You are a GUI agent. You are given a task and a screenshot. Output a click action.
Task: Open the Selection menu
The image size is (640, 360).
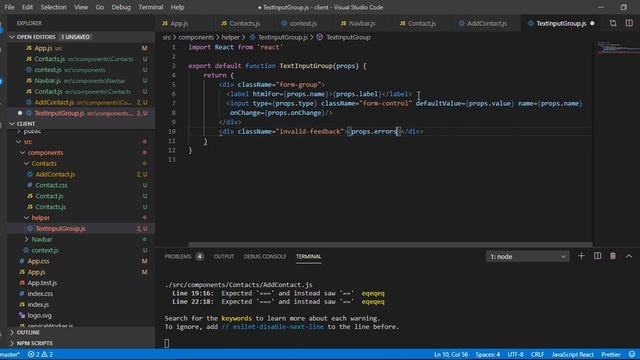click(53, 7)
